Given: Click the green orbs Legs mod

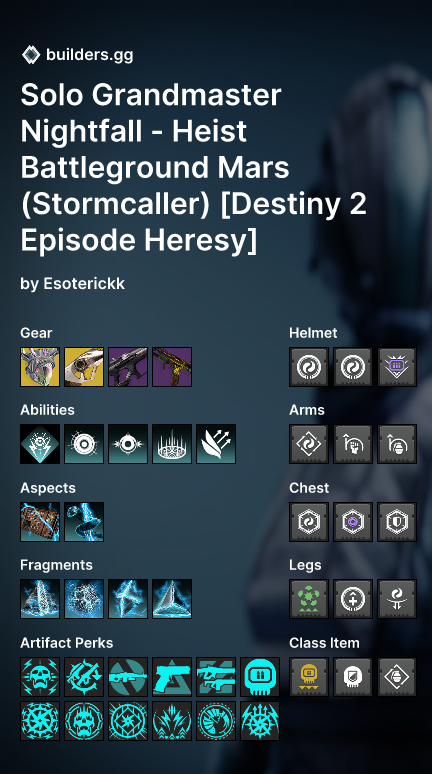Looking at the screenshot, I should (x=309, y=599).
